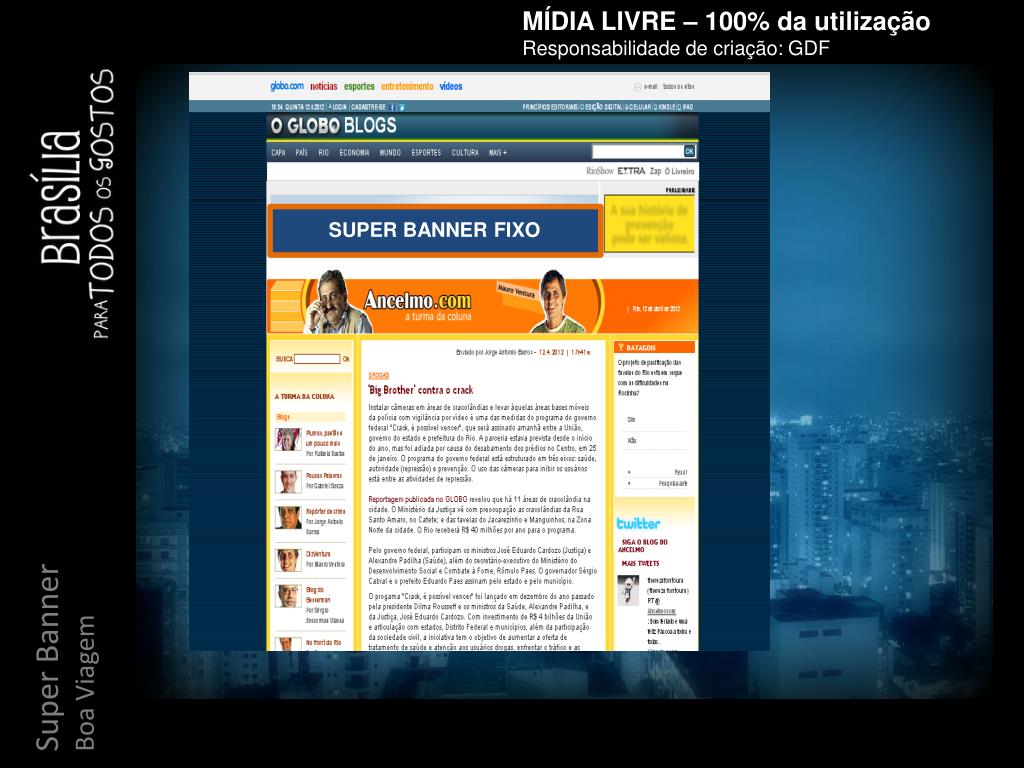Open the EDIÇÃO DIGITAL link
1024x768 pixels.
601,106
